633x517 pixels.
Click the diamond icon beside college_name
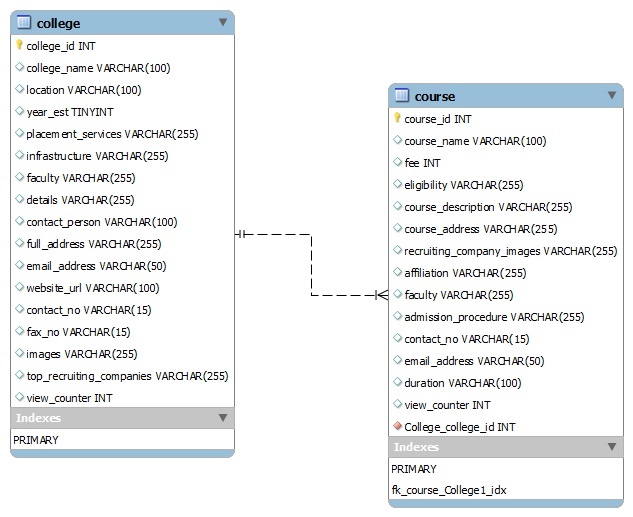point(19,67)
